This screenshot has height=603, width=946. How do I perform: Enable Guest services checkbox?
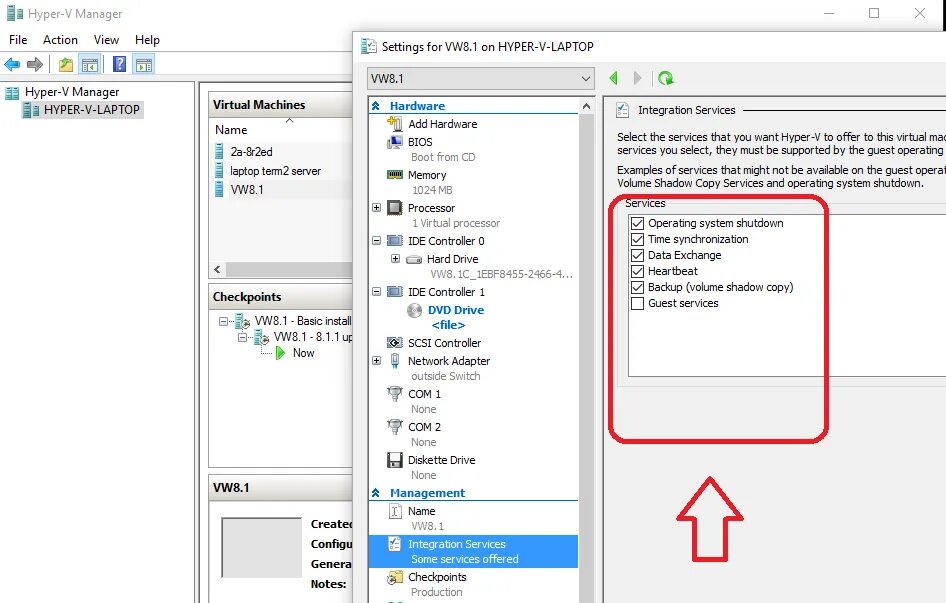637,303
